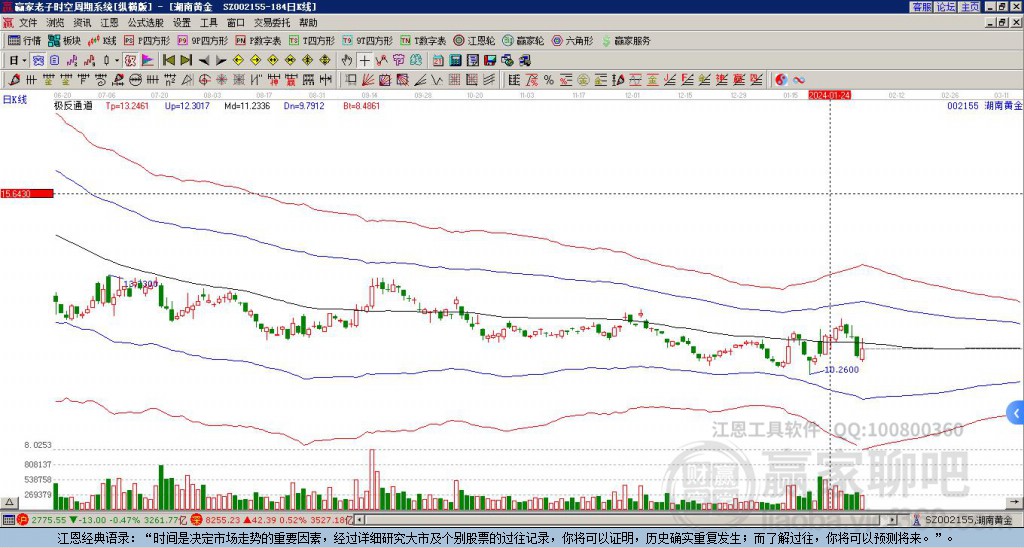
Task: Toggle the crosshair cursor button
Action: 364,60
